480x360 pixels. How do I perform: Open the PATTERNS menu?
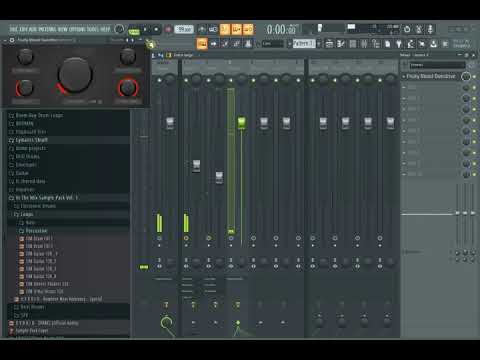click(47, 29)
